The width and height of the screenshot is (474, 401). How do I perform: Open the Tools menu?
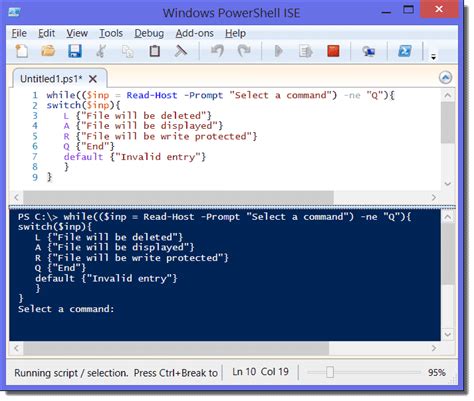[x=111, y=33]
